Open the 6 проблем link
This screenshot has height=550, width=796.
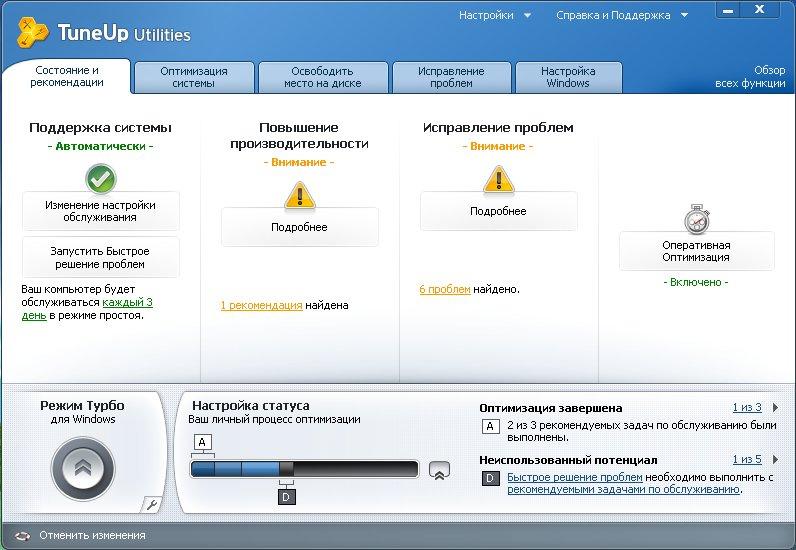coord(444,289)
